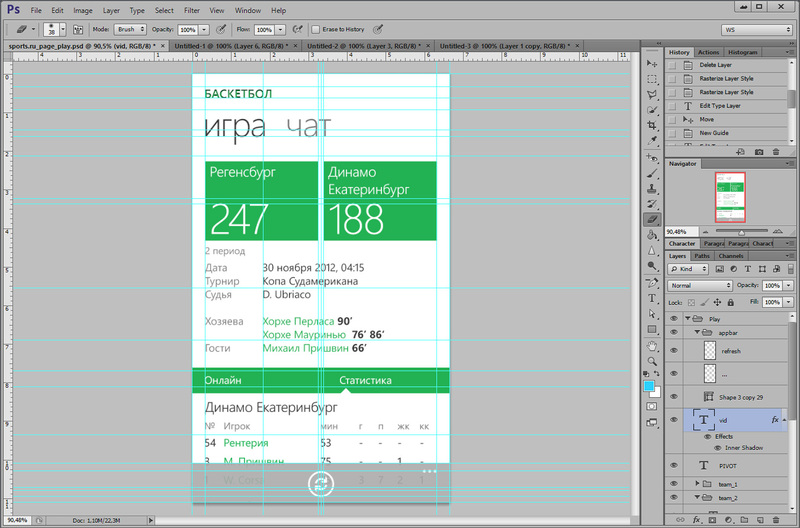Click the Edit Type Layer history state

click(720, 105)
